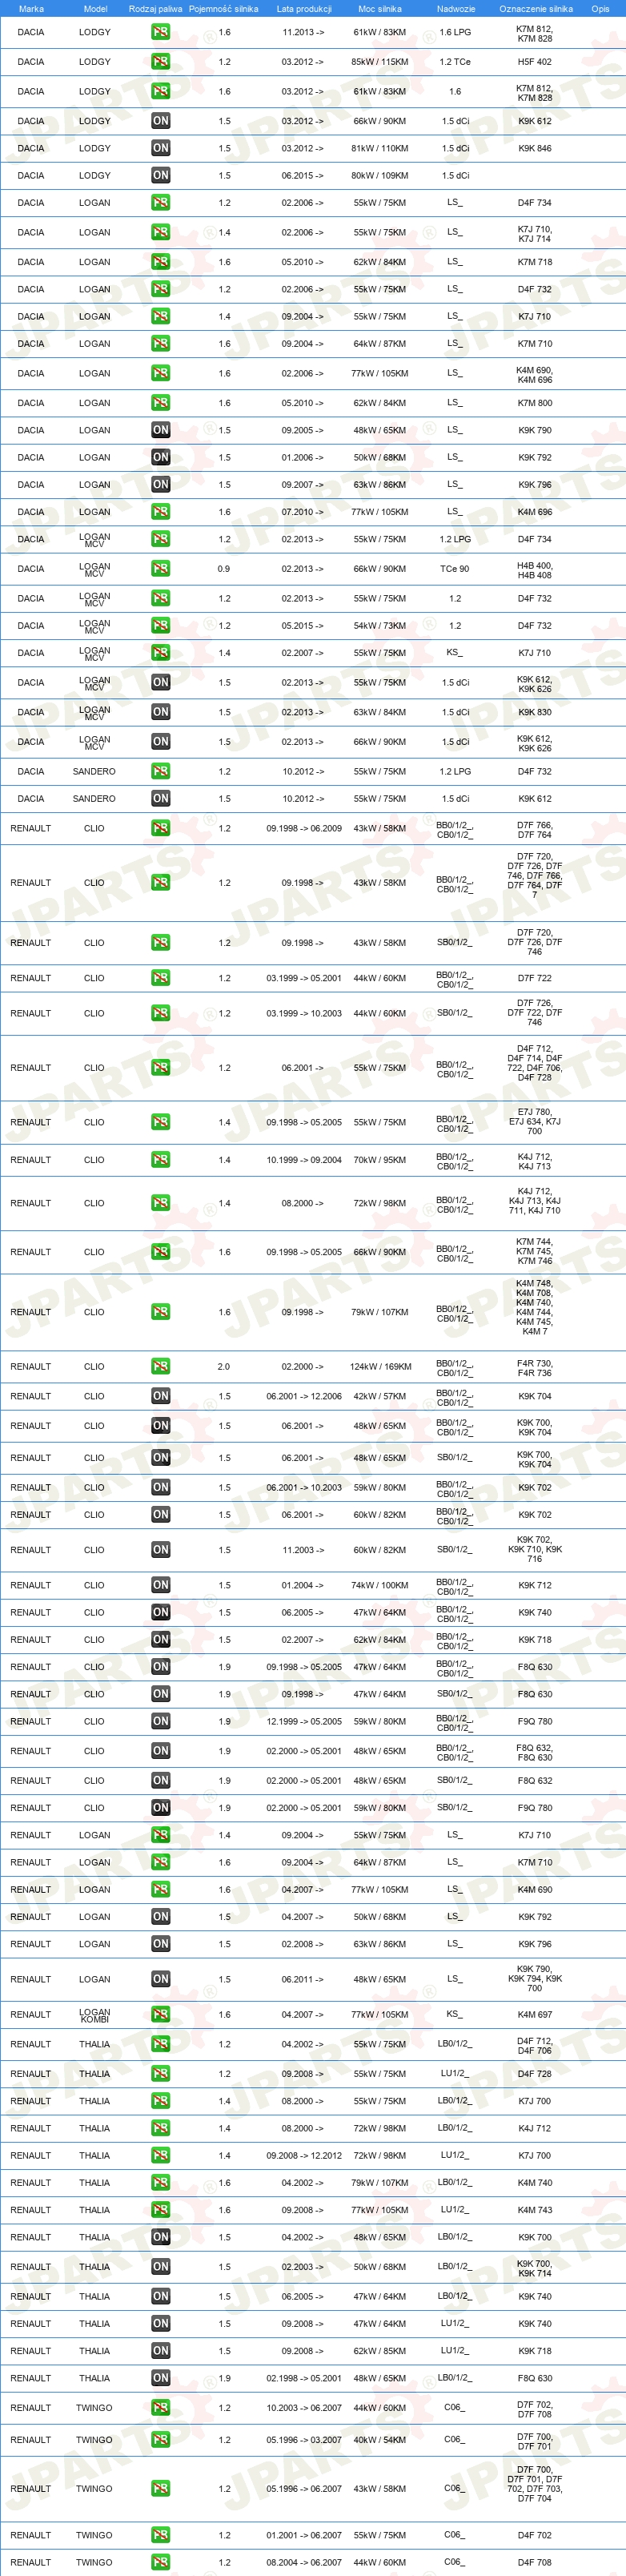This screenshot has height=2576, width=626.
Task: Click petrol icon in Dacia Sandero 1.2 LPG row
Action: [160, 771]
